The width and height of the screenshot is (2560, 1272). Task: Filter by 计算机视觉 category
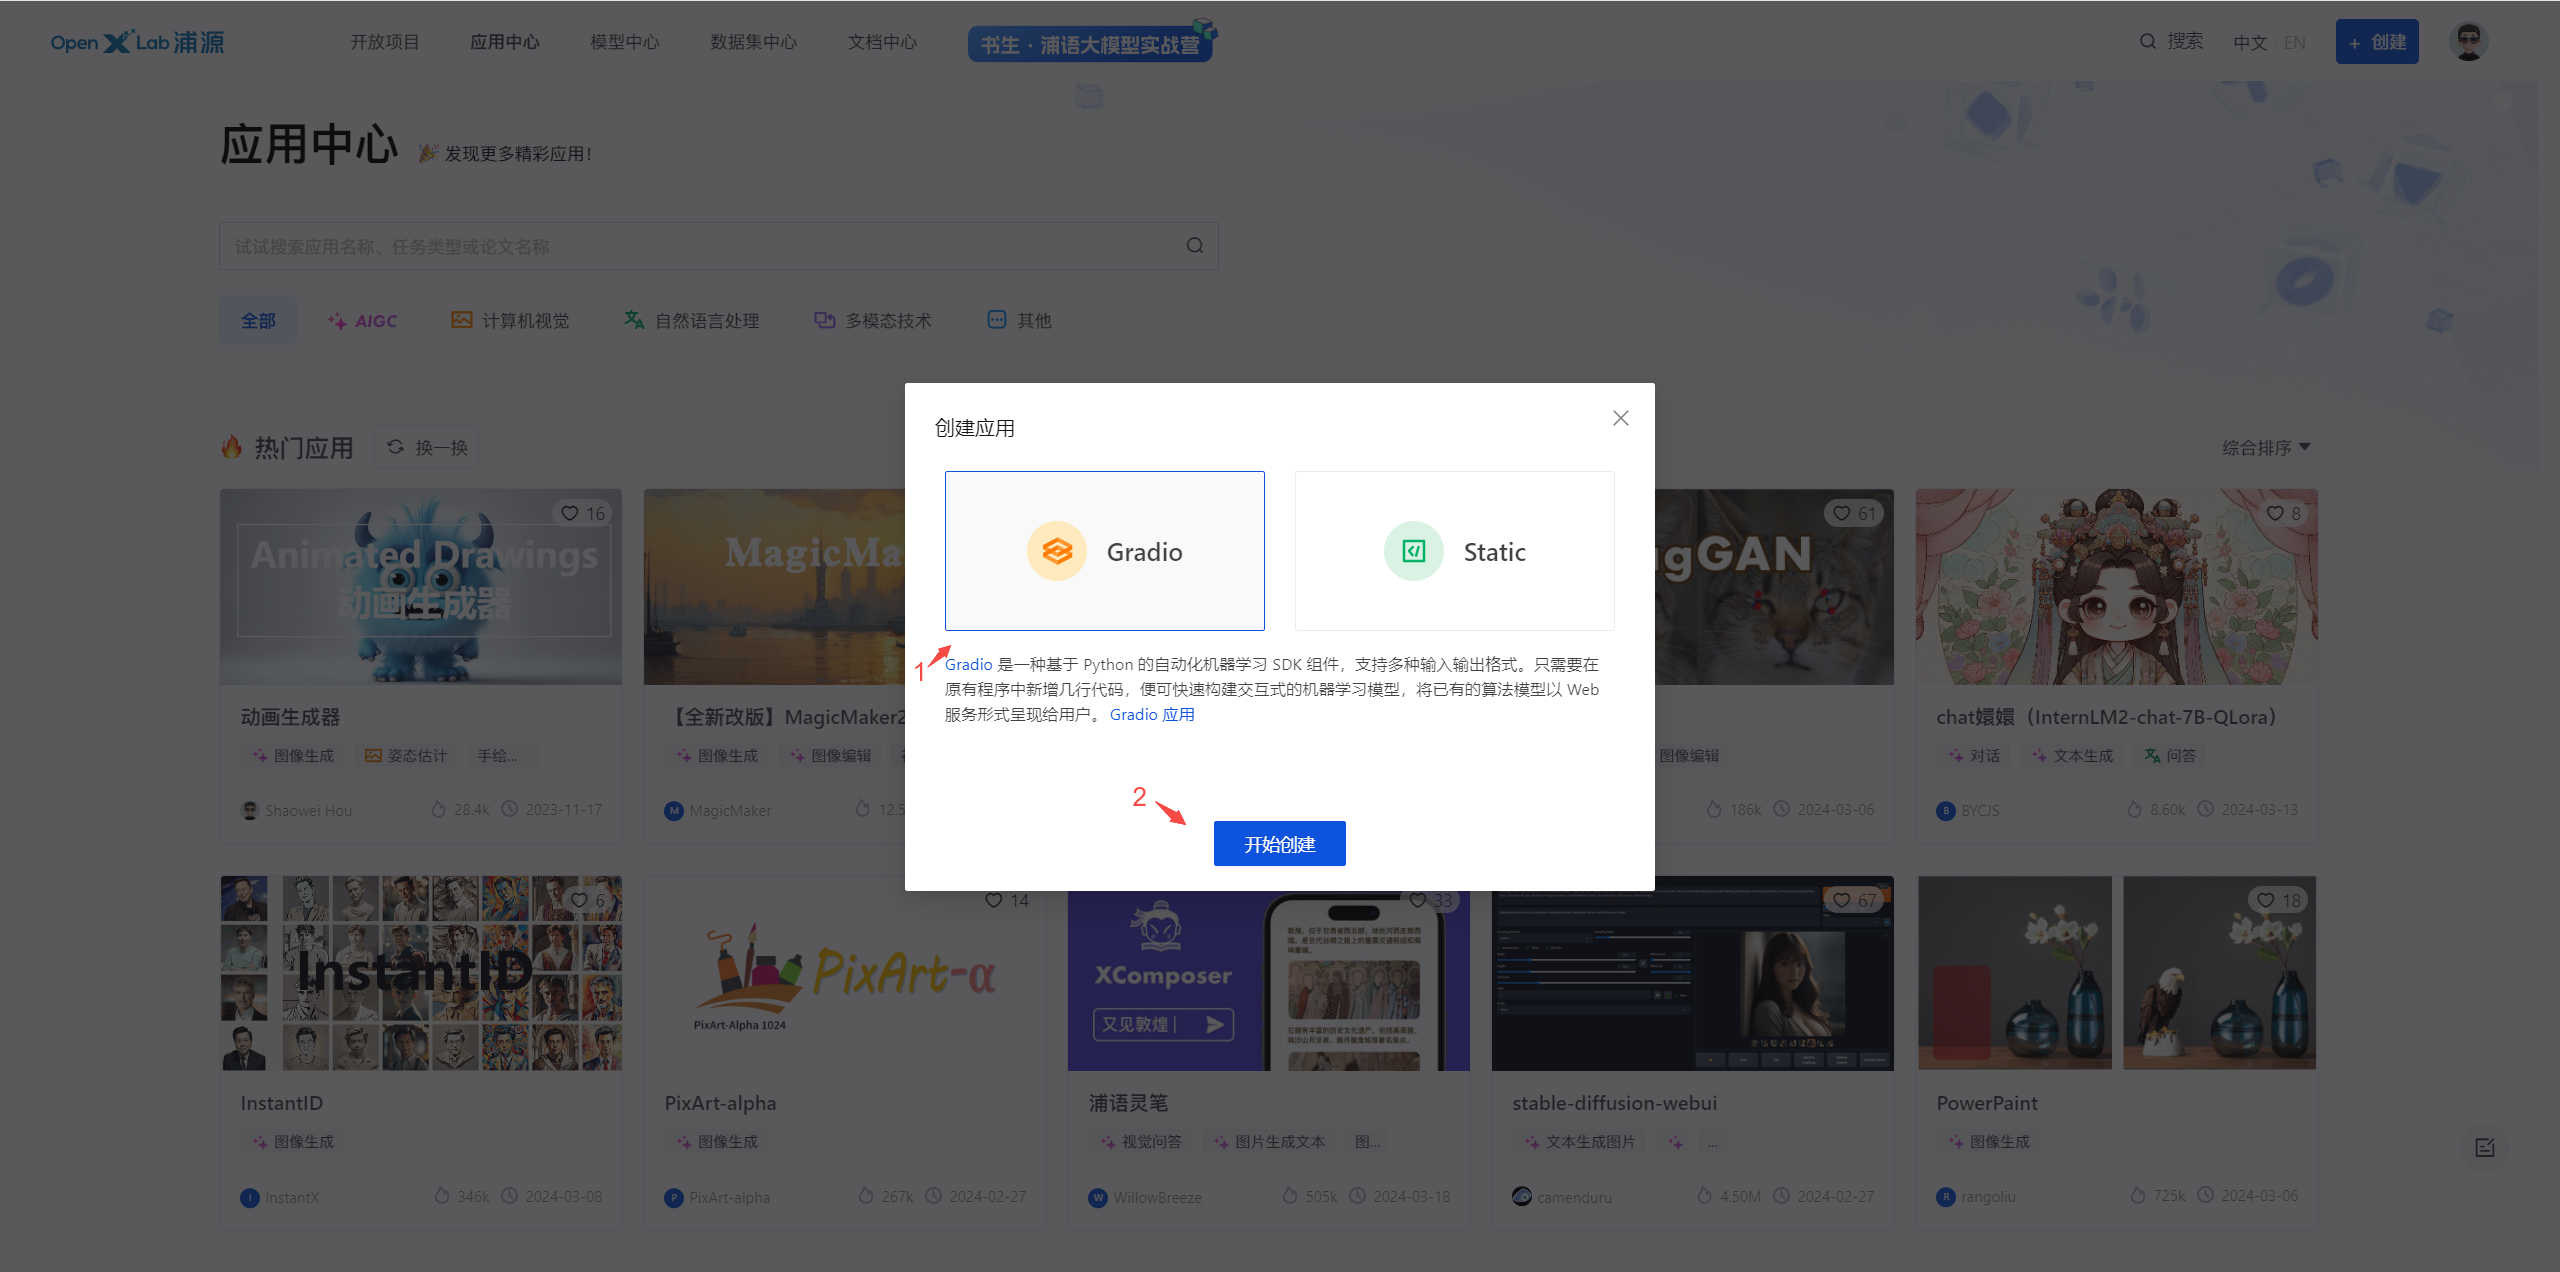[510, 320]
